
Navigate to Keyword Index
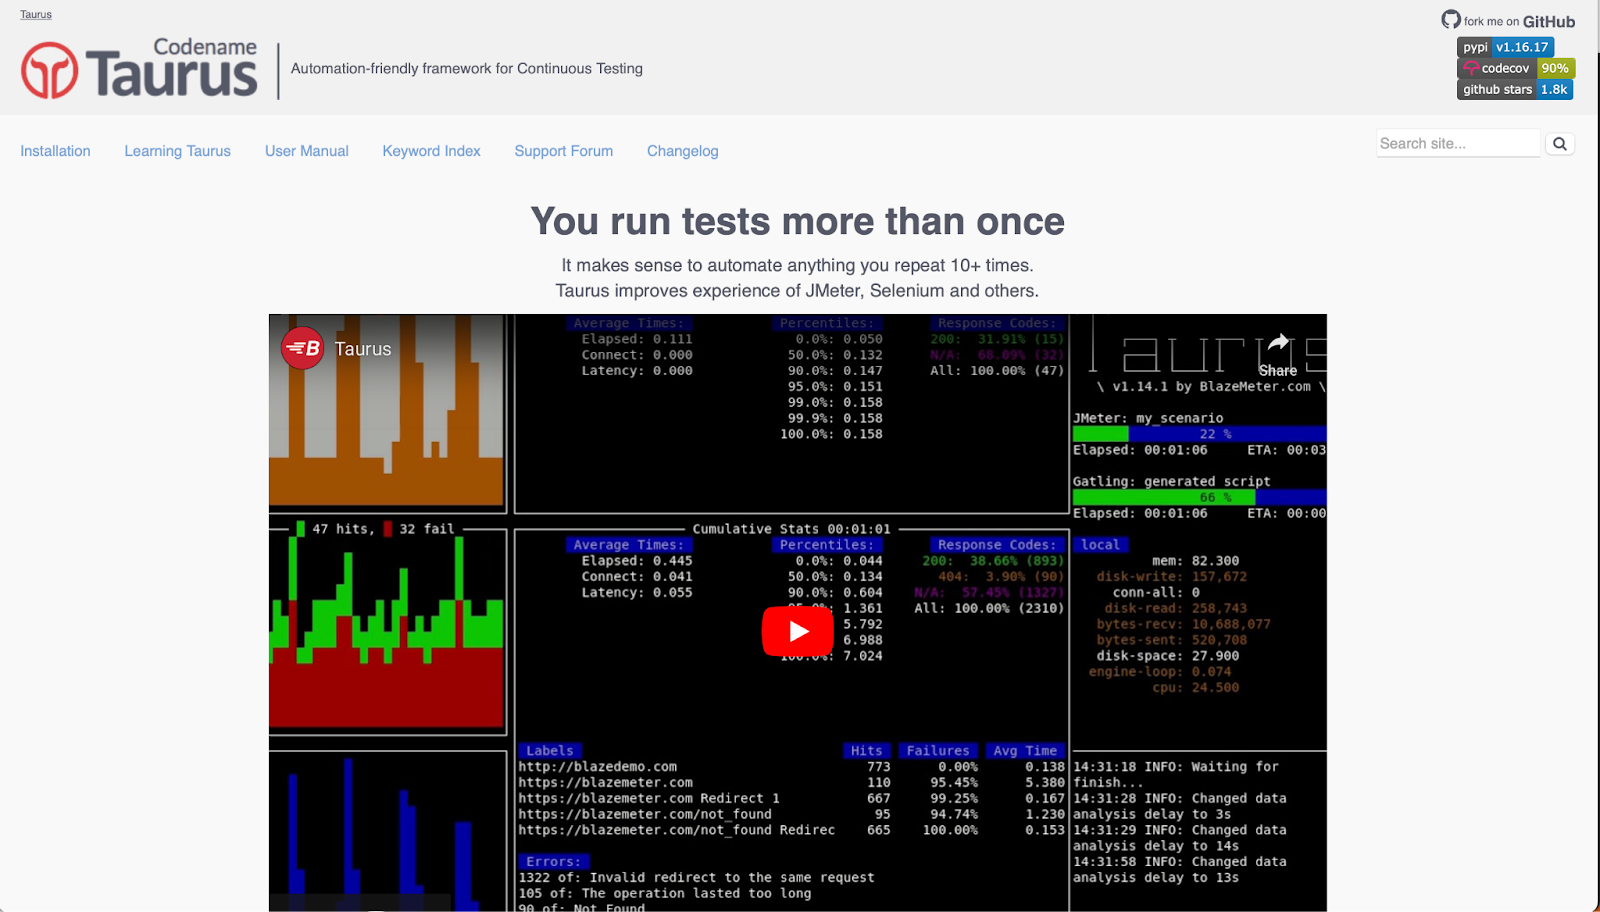431,151
